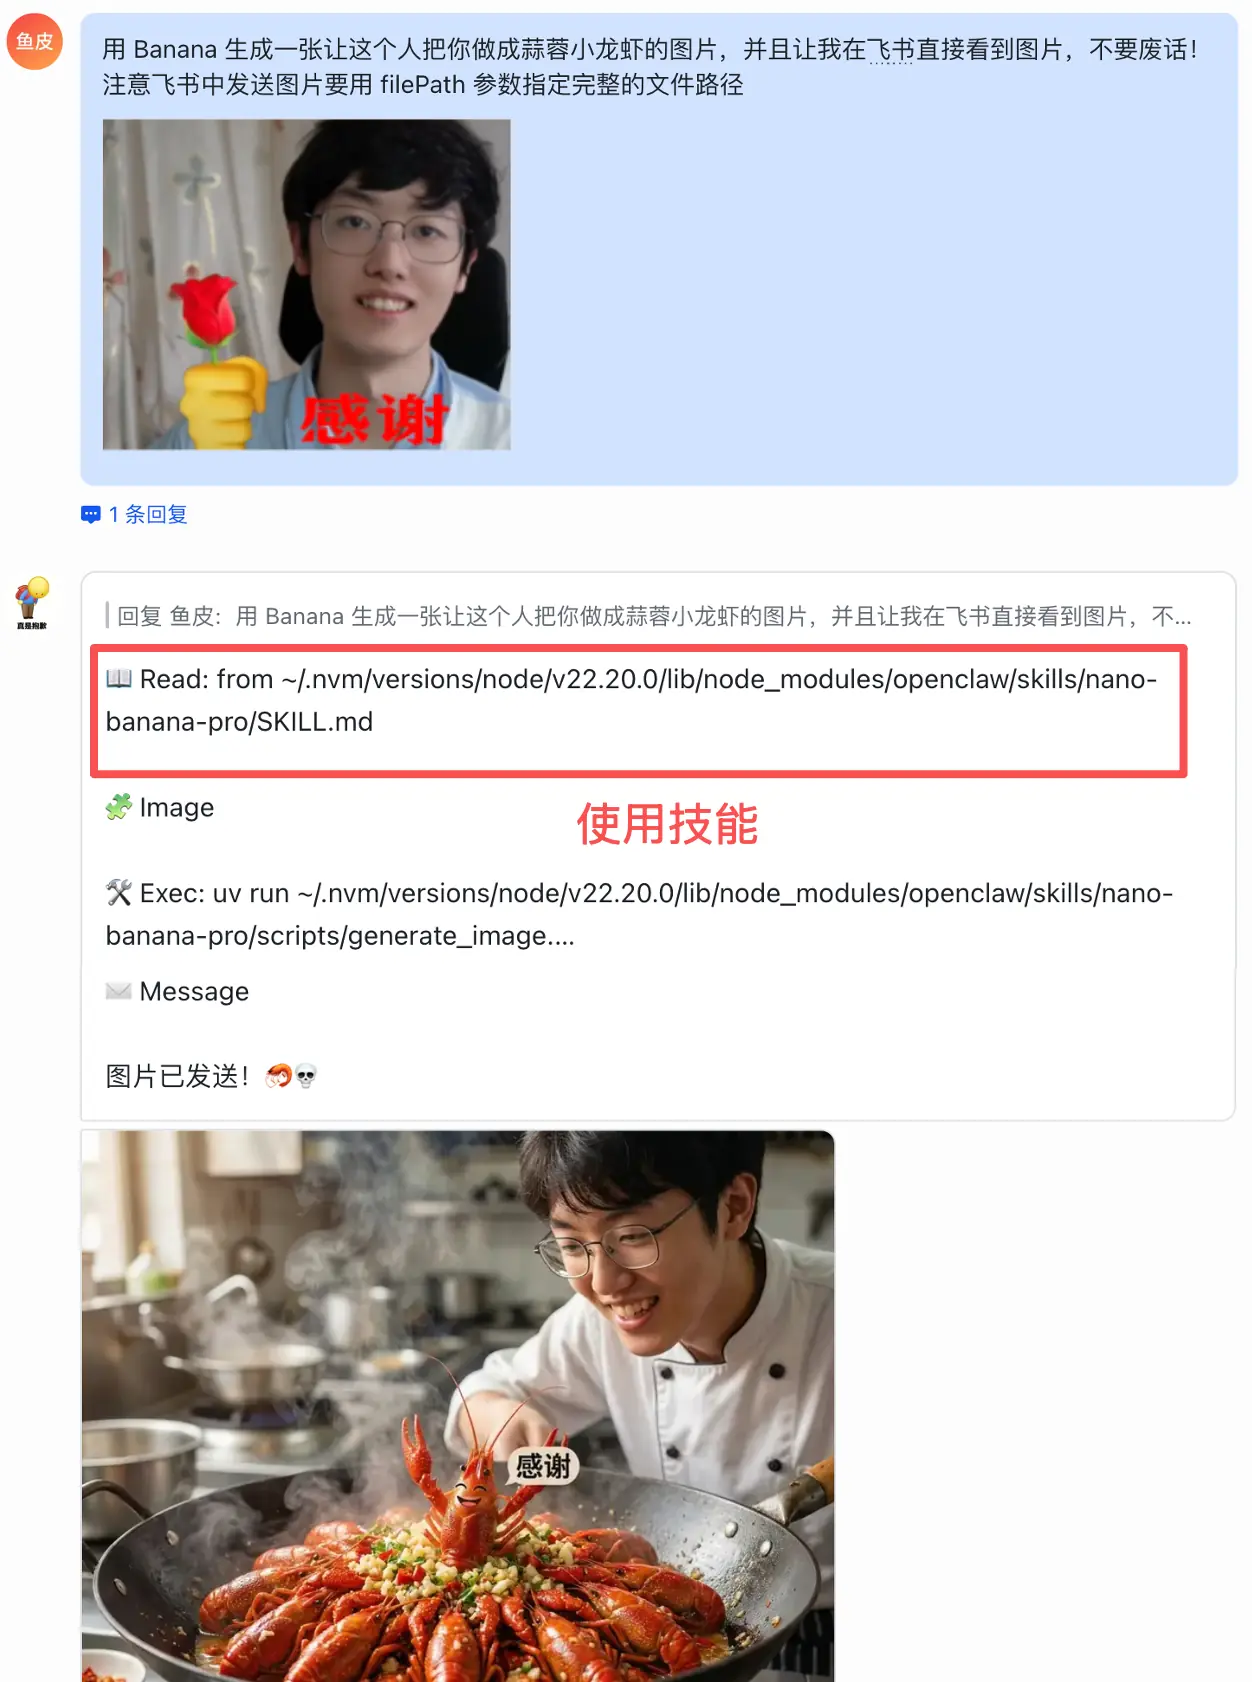The height and width of the screenshot is (1682, 1252).
Task: Click the 飞书 underlined word in message
Action: pos(891,49)
